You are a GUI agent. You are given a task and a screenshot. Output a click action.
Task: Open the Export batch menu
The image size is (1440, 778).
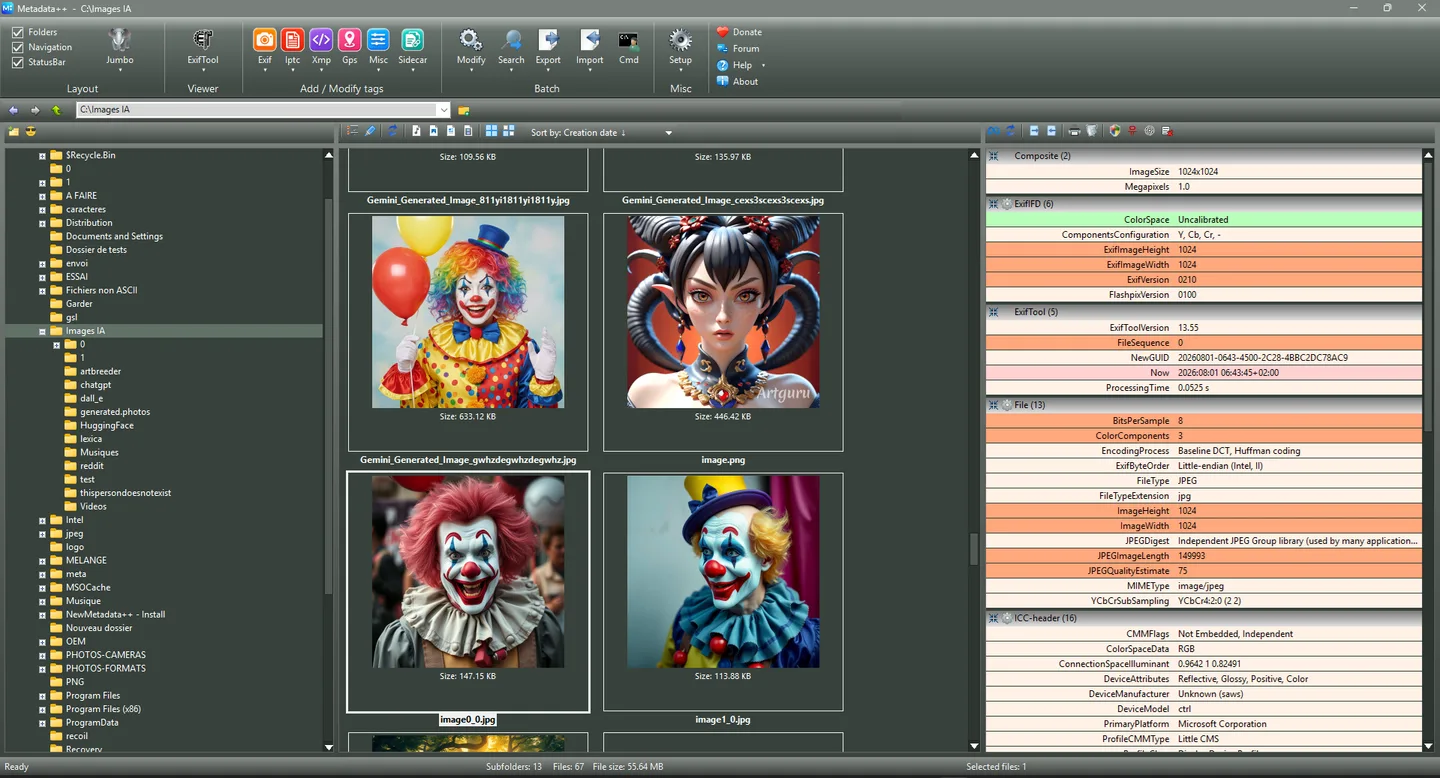point(548,46)
